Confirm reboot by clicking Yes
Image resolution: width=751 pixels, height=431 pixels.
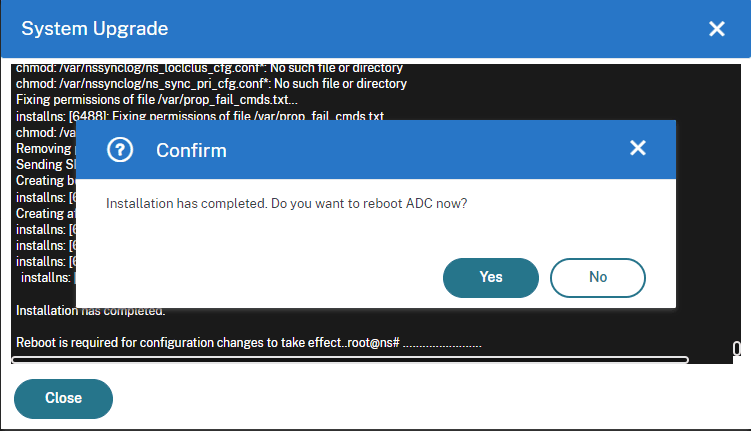490,278
